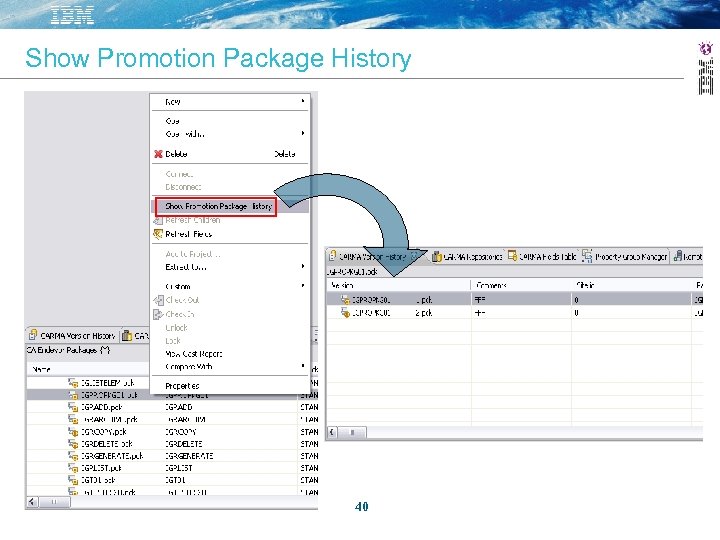The image size is (720, 540).
Task: Choose View Cost Report menu entry
Action: pyautogui.click(x=193, y=354)
